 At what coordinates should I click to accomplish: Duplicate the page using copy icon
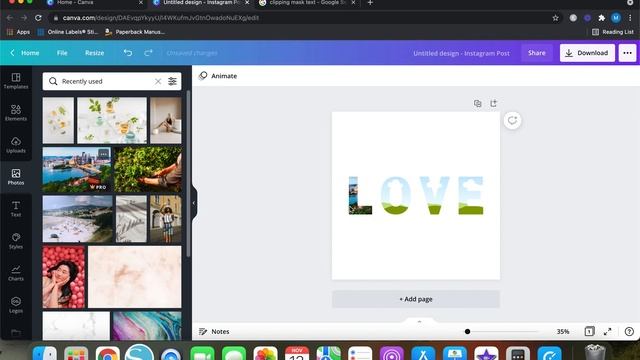tap(478, 103)
